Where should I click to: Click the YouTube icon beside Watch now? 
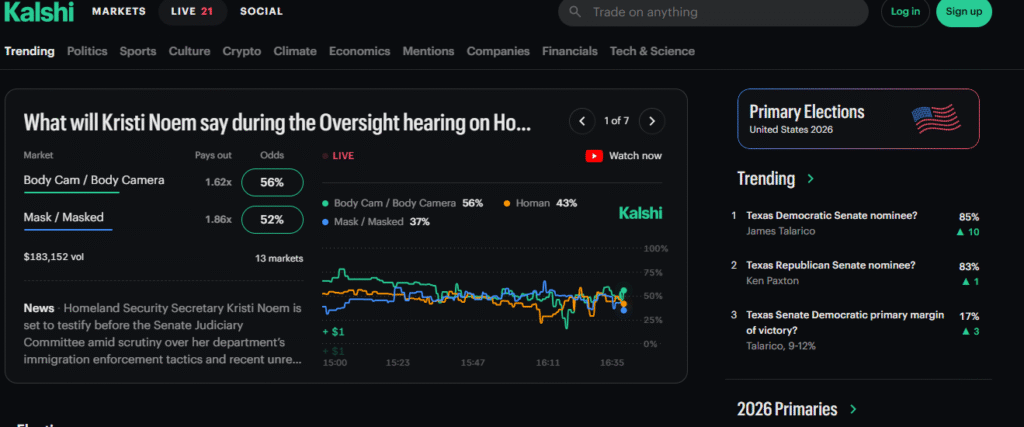[594, 156]
